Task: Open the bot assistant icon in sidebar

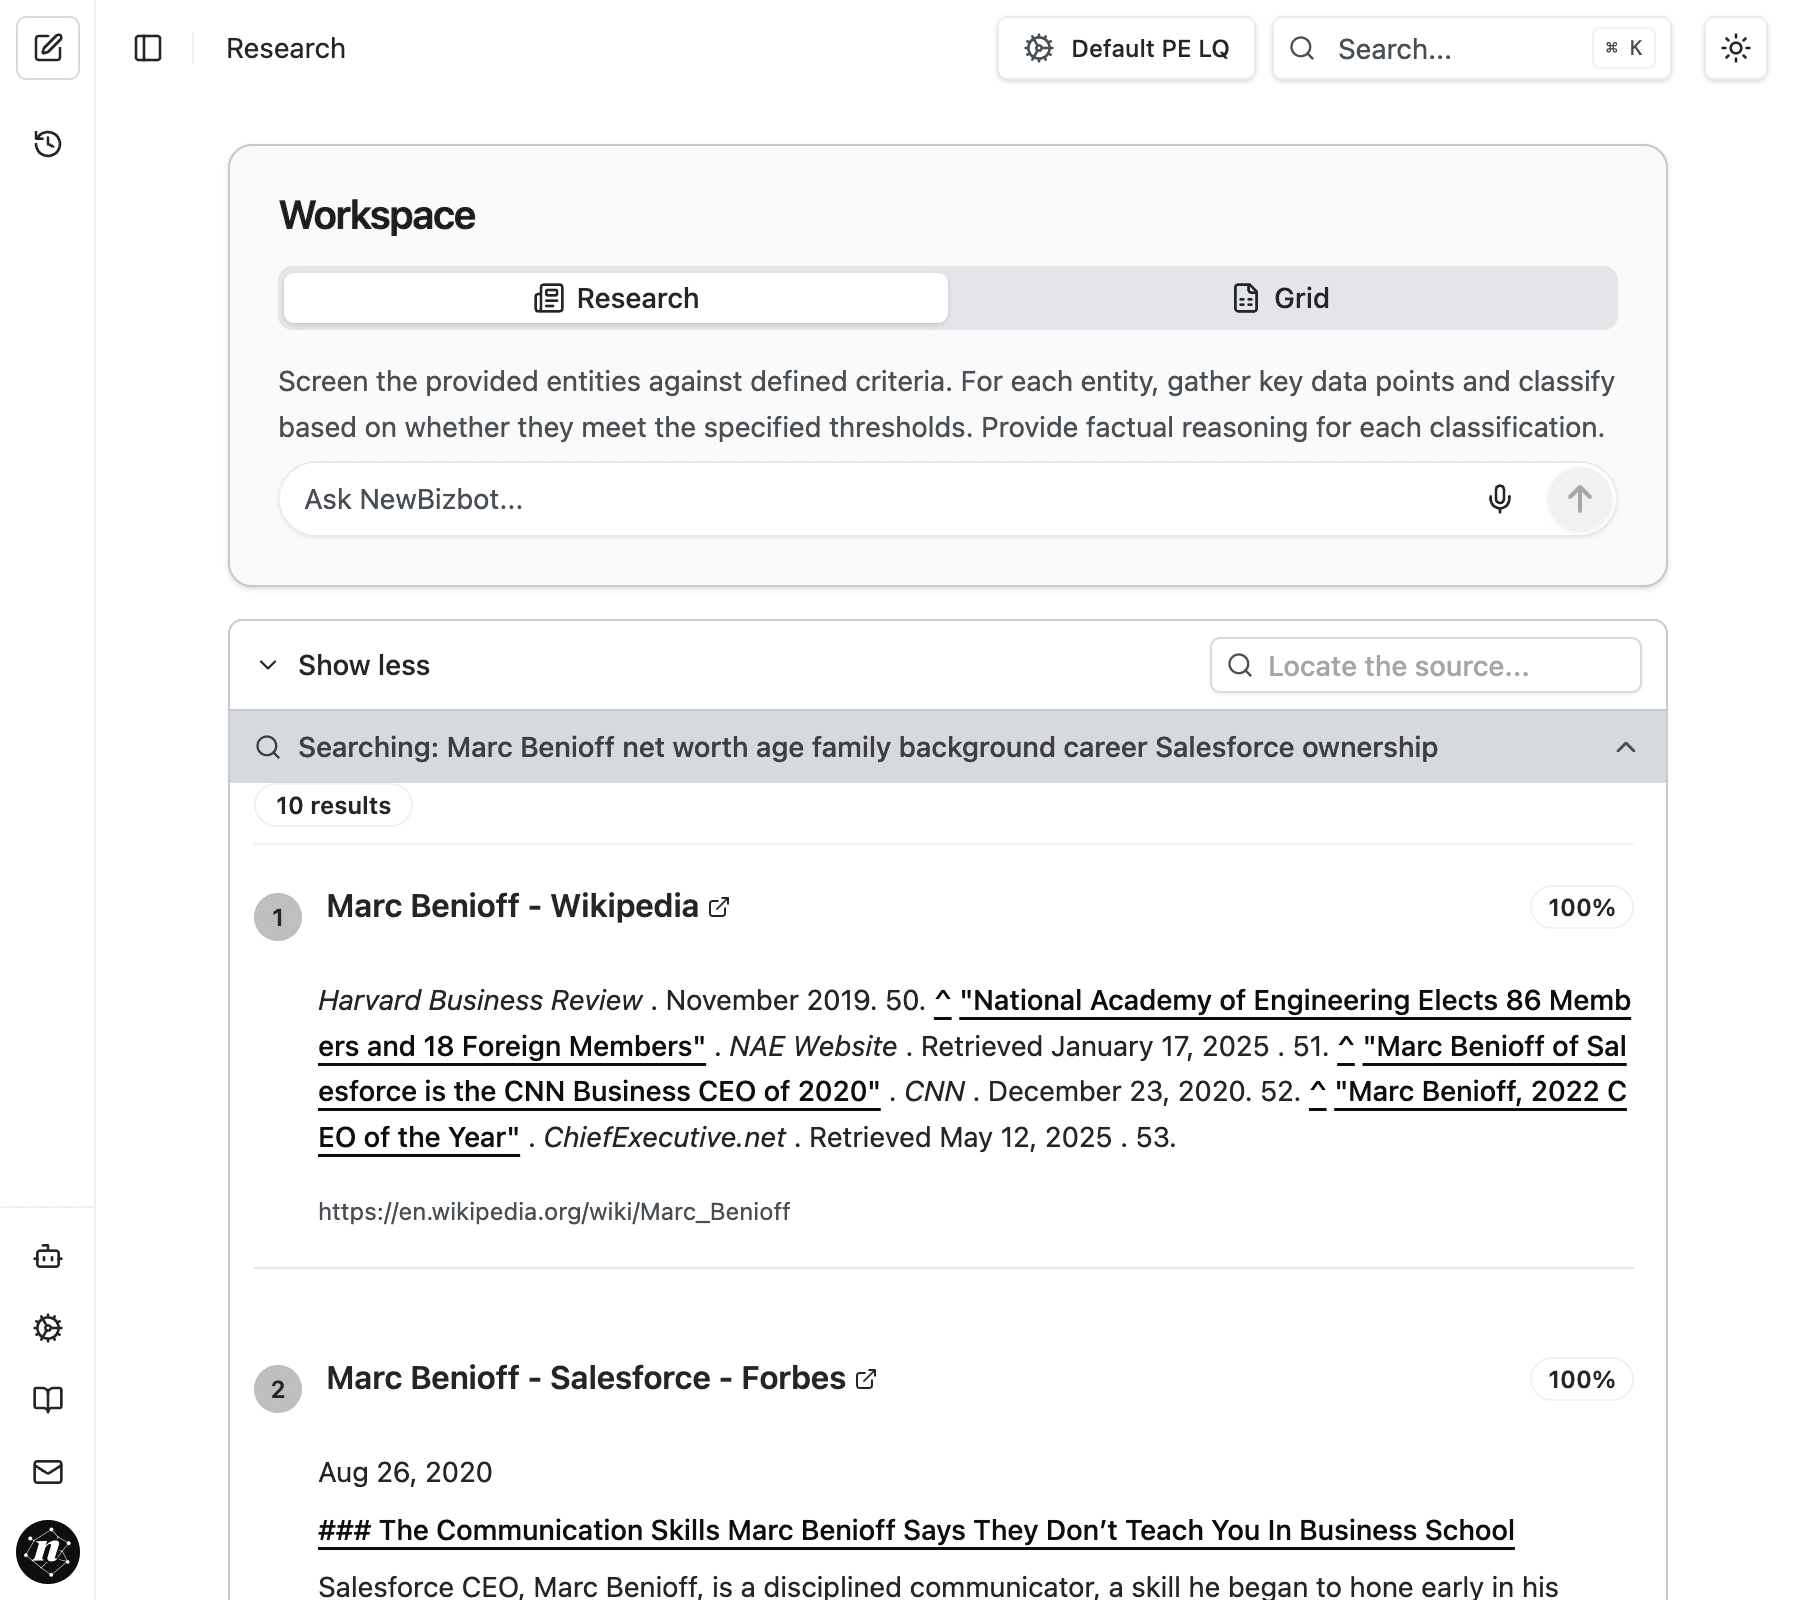Action: click(x=47, y=1257)
